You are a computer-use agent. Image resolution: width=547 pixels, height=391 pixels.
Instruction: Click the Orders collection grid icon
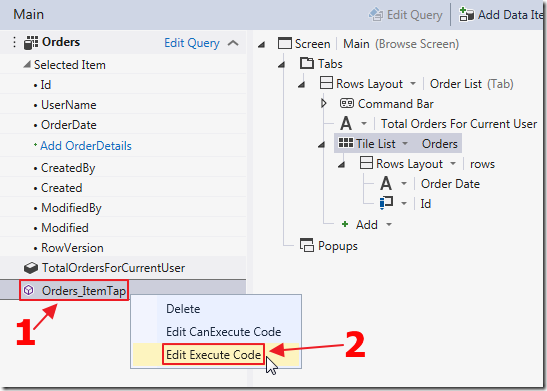coord(31,43)
